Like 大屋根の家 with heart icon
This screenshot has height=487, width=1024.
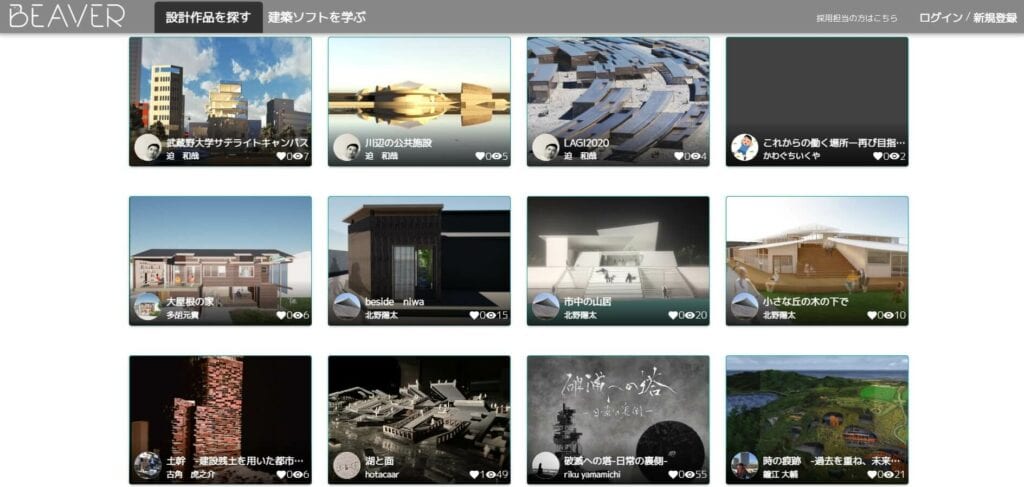[x=281, y=315]
